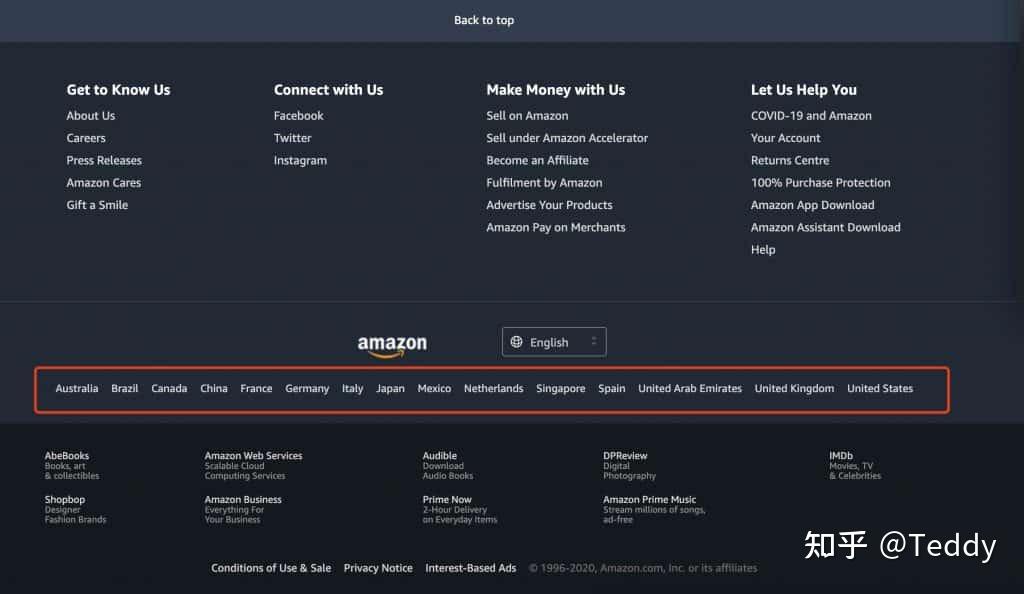1024x594 pixels.
Task: Open Amazon Business link
Action: click(x=243, y=509)
